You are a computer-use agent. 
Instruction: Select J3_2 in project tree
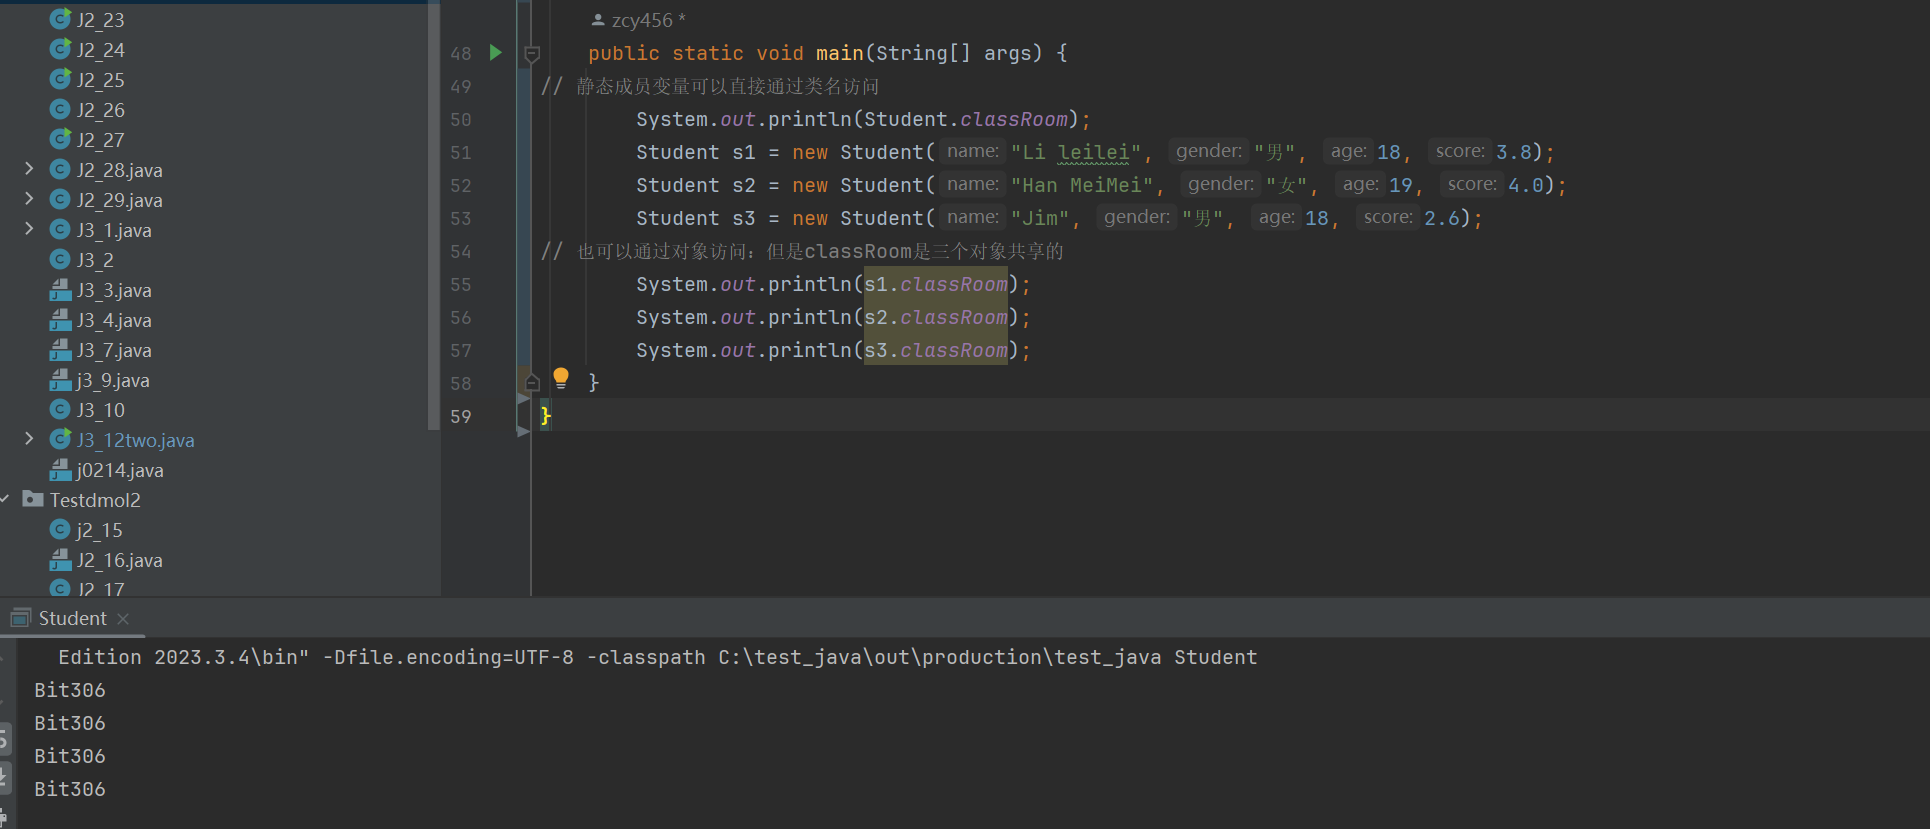tap(95, 260)
